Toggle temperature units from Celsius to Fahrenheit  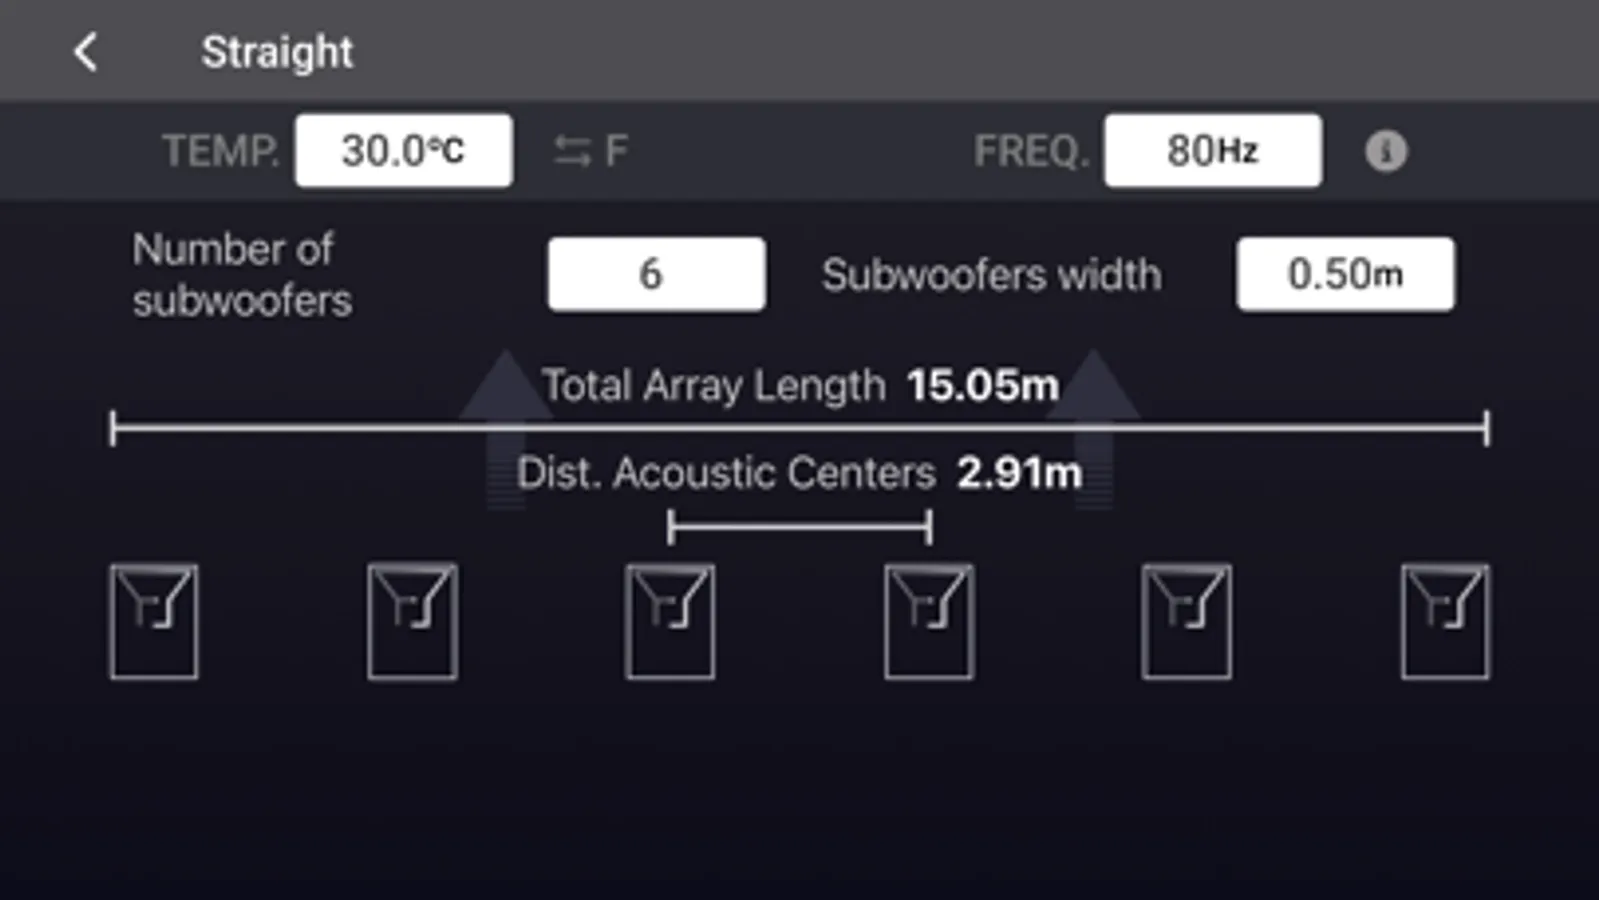[x=588, y=149]
